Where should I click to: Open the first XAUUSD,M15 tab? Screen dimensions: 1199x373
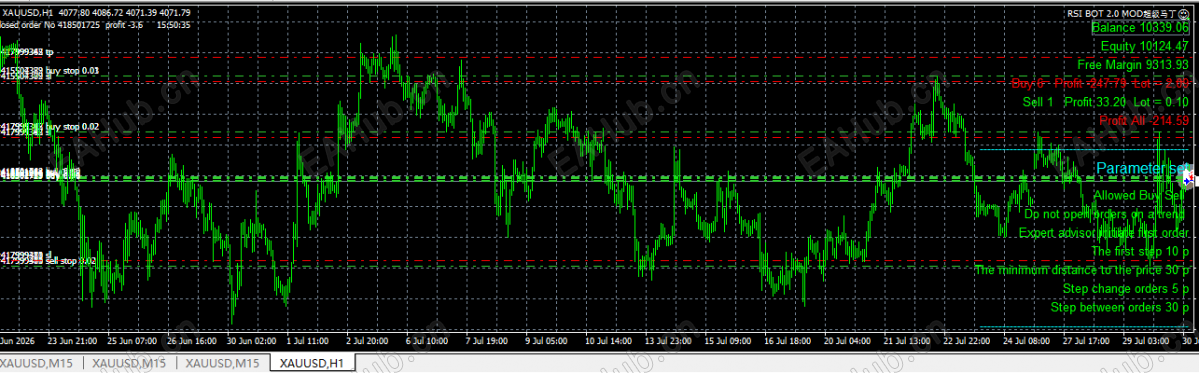pyautogui.click(x=37, y=363)
